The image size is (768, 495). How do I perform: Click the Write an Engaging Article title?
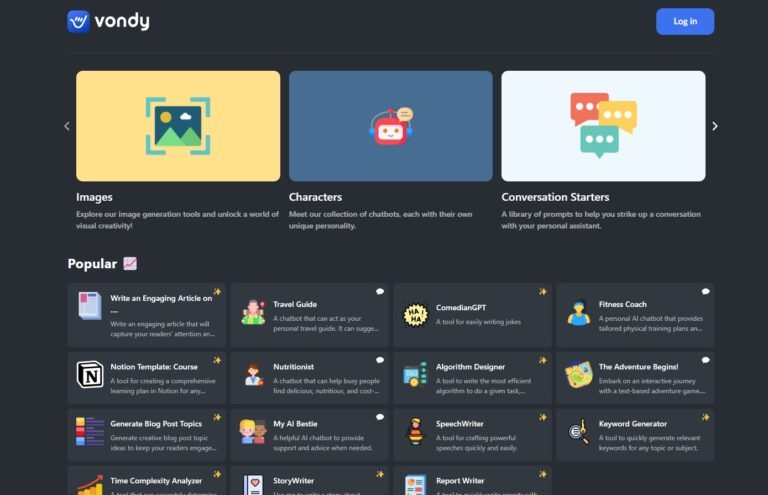click(160, 298)
